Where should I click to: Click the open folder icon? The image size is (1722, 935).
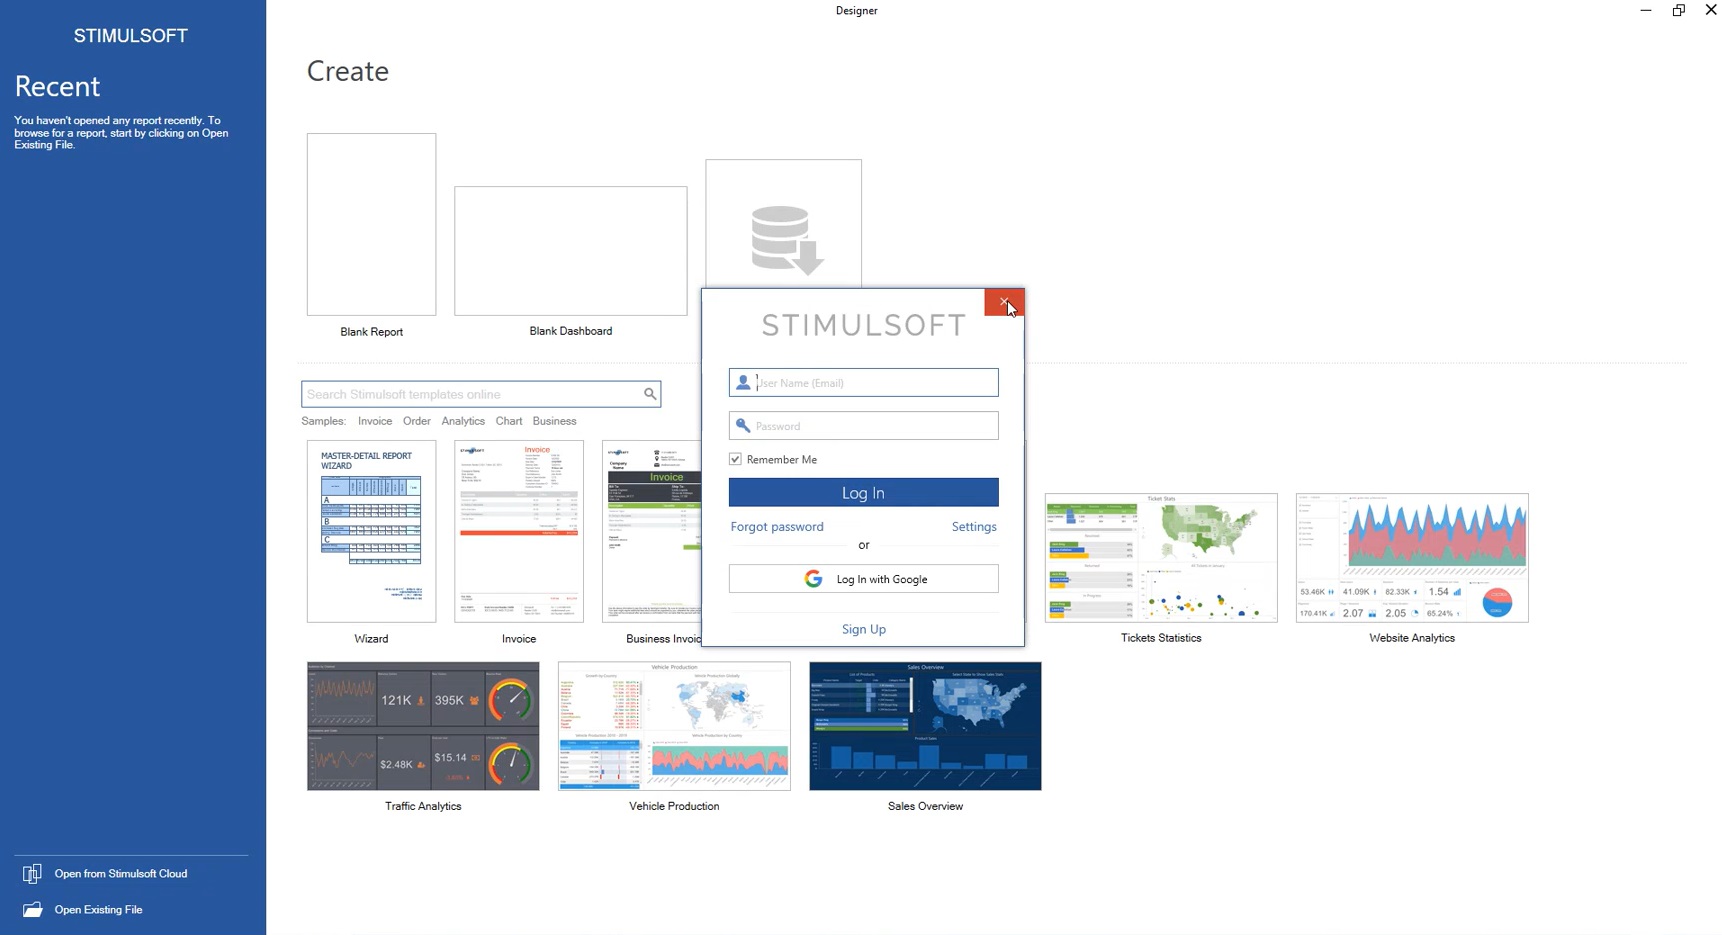tap(33, 910)
